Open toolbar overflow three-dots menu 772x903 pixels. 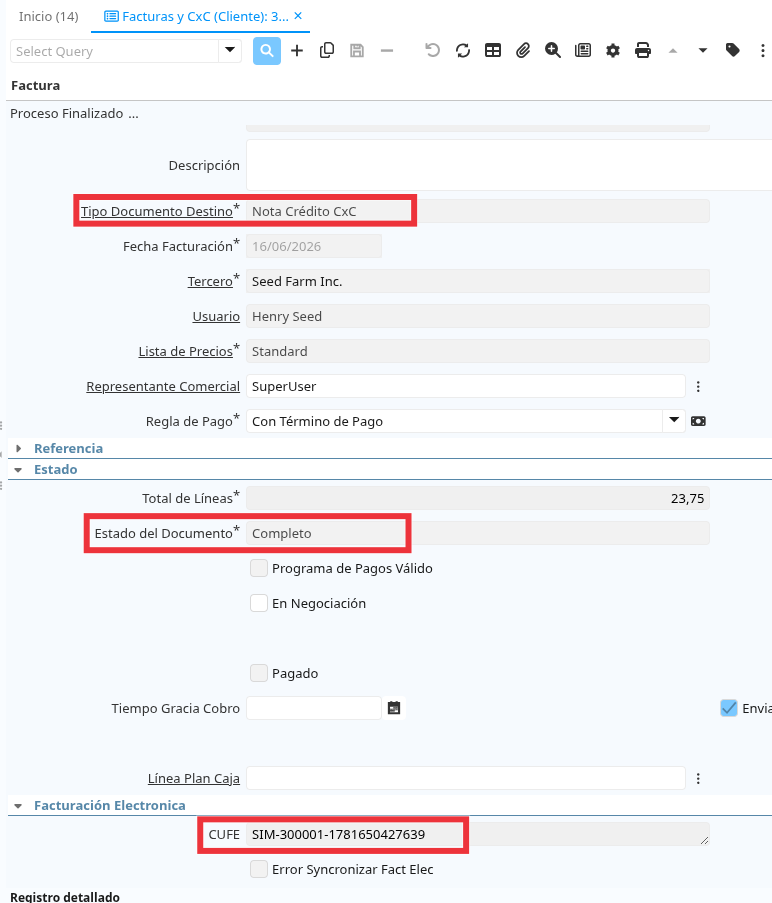pyautogui.click(x=762, y=51)
